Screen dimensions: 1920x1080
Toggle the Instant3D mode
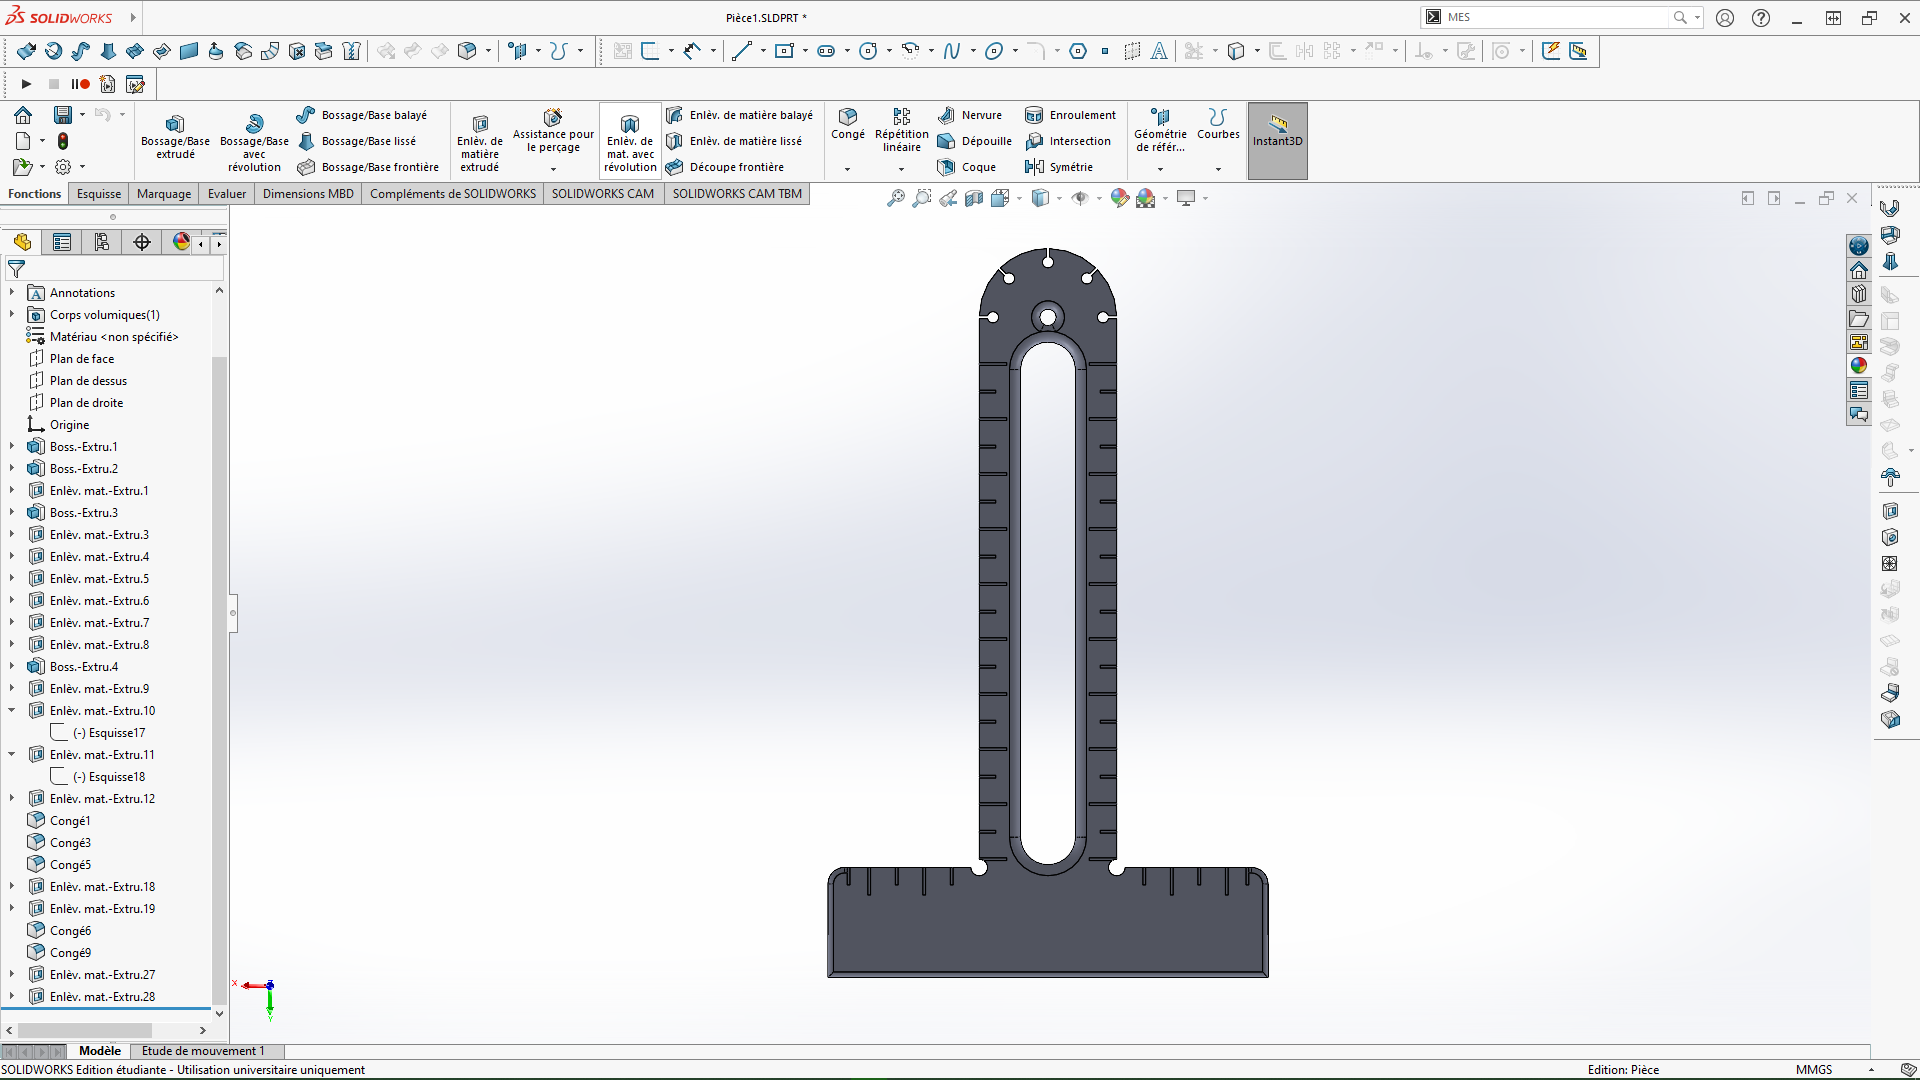[1277, 140]
